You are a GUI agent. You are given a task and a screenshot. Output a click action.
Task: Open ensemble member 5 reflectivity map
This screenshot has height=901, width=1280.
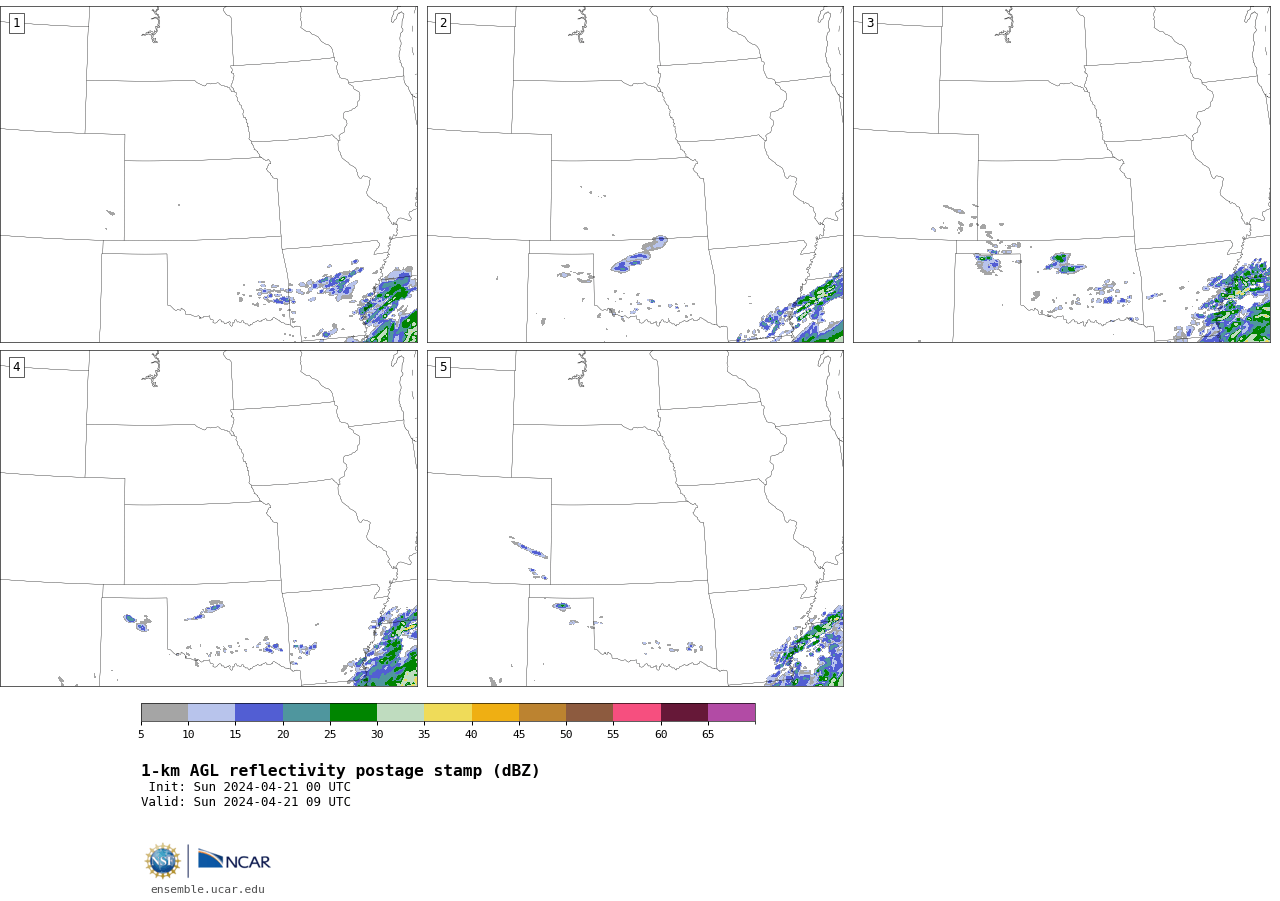click(x=635, y=518)
